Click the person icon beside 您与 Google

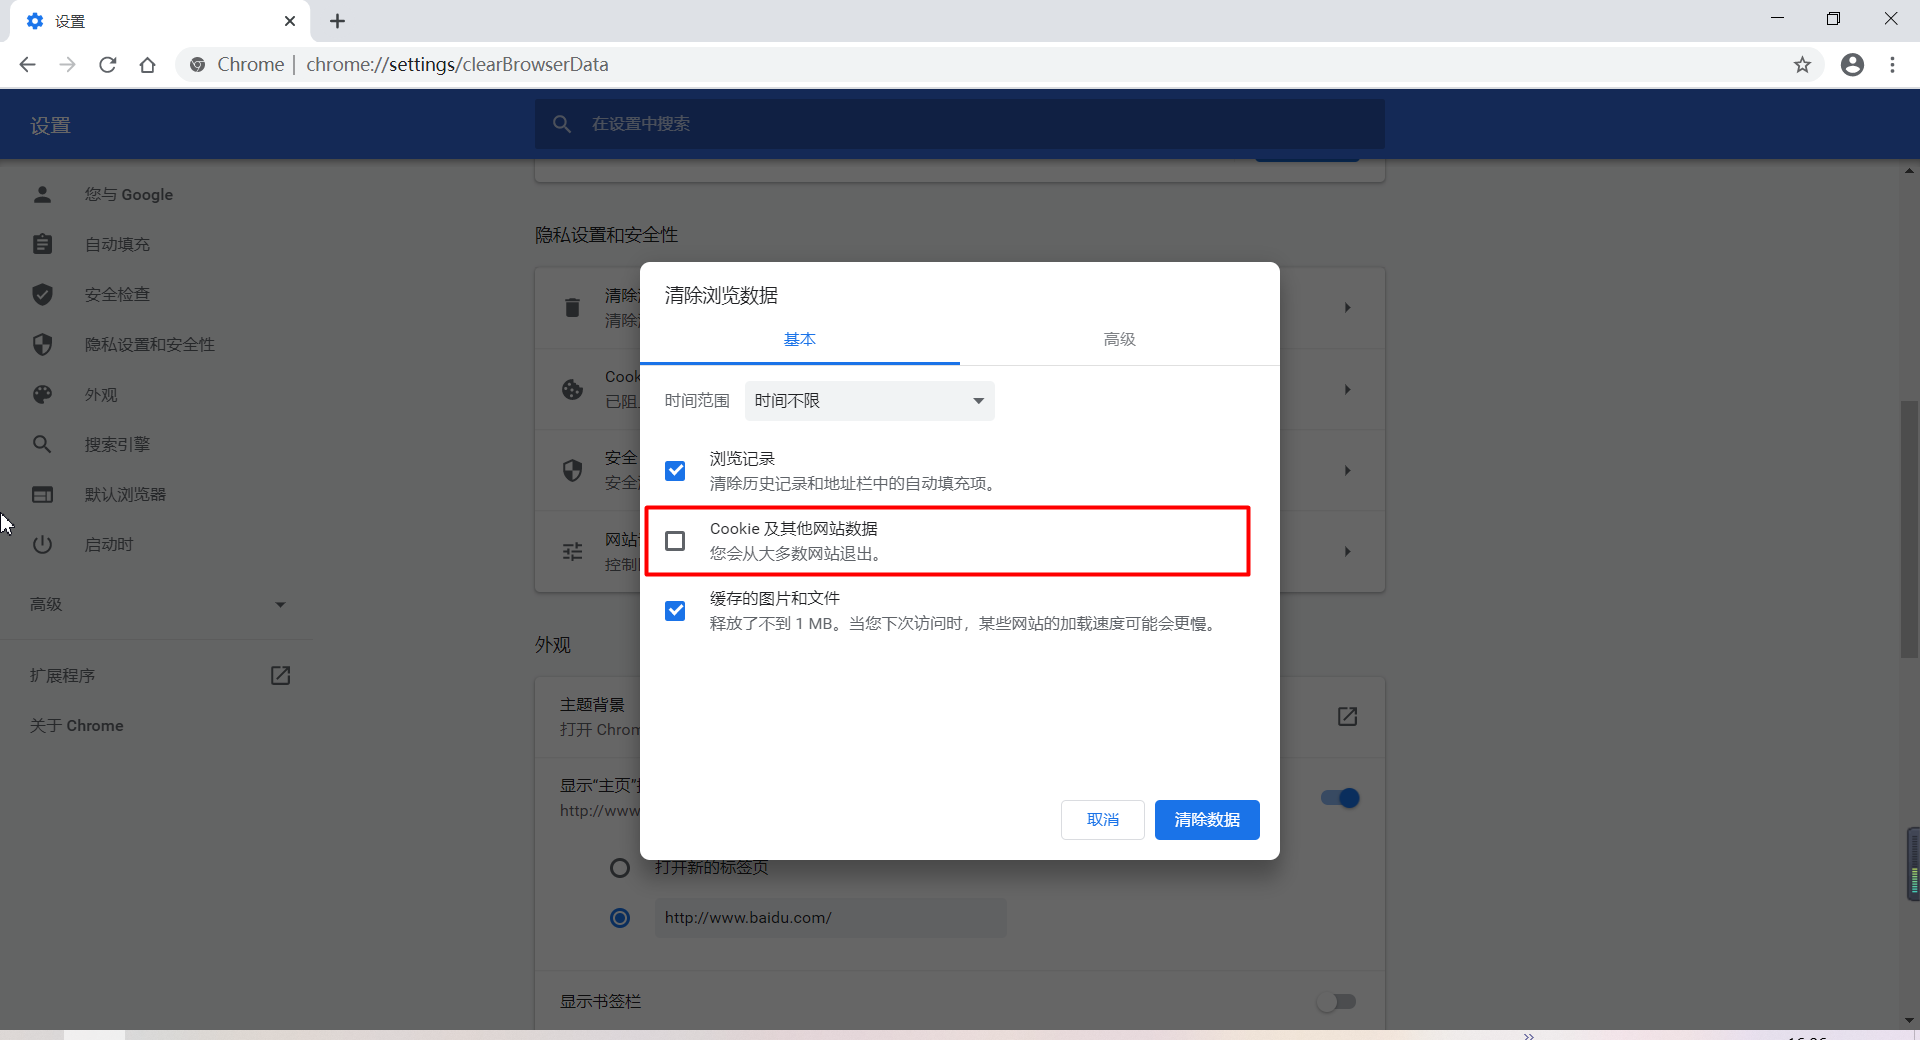42,194
